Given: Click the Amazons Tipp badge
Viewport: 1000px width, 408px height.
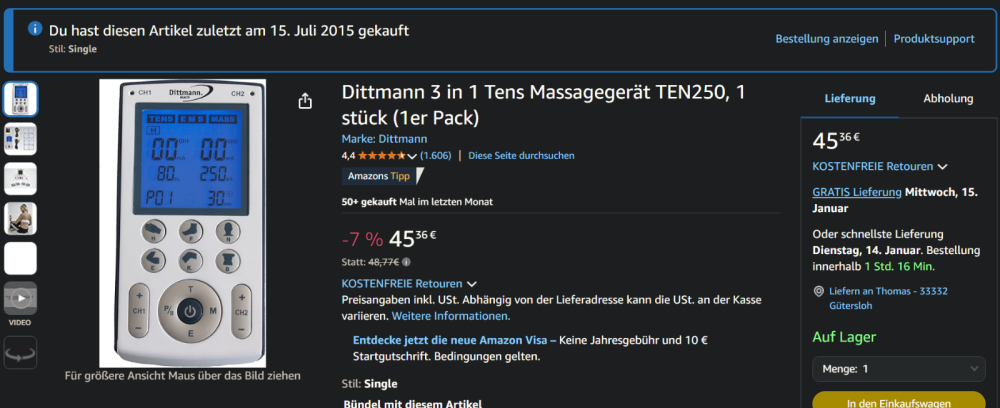Looking at the screenshot, I should (382, 176).
